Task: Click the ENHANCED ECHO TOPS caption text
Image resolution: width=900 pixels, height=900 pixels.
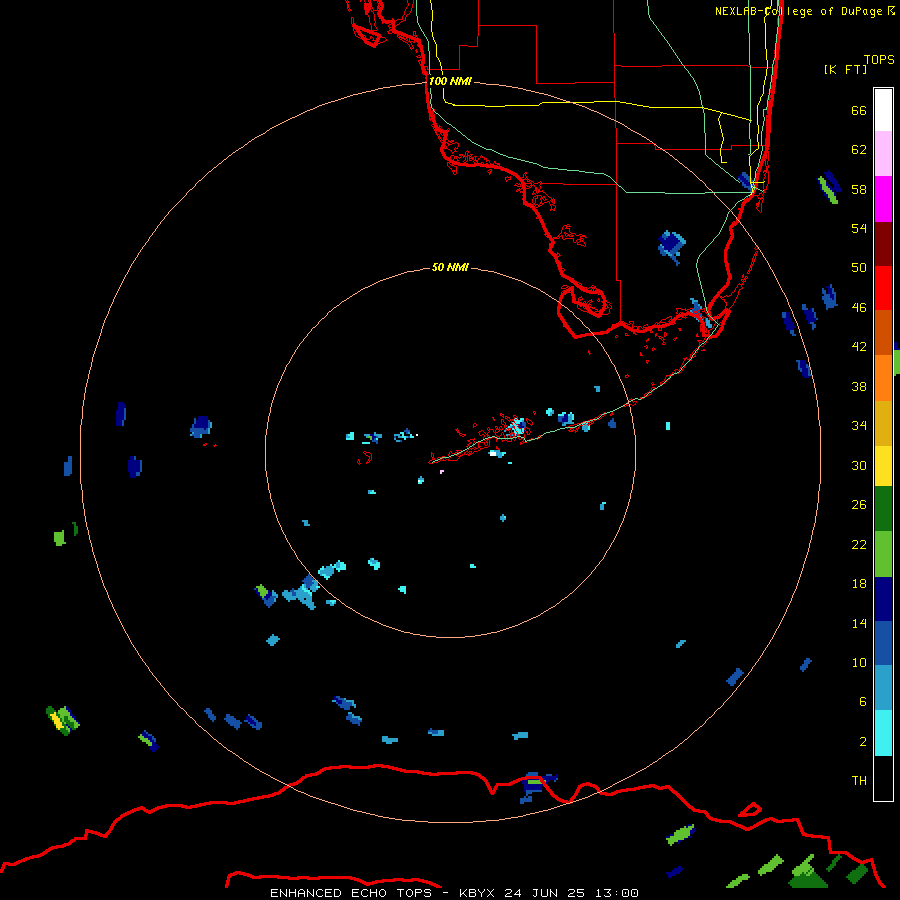Action: click(x=351, y=893)
